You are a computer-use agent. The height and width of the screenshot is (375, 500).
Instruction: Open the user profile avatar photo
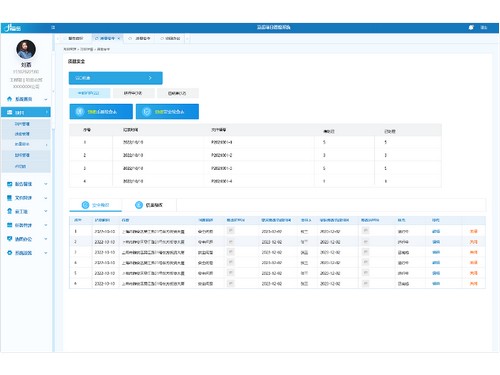click(26, 49)
